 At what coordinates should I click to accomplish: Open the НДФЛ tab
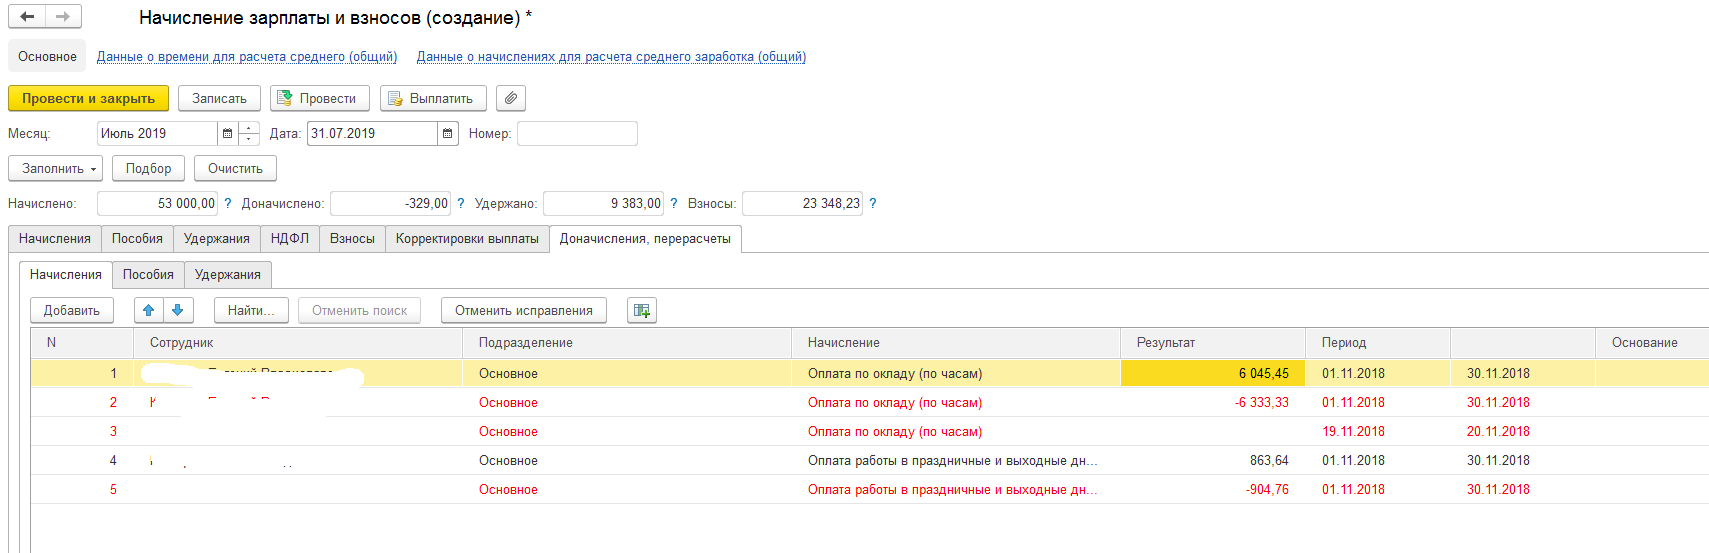tap(289, 239)
